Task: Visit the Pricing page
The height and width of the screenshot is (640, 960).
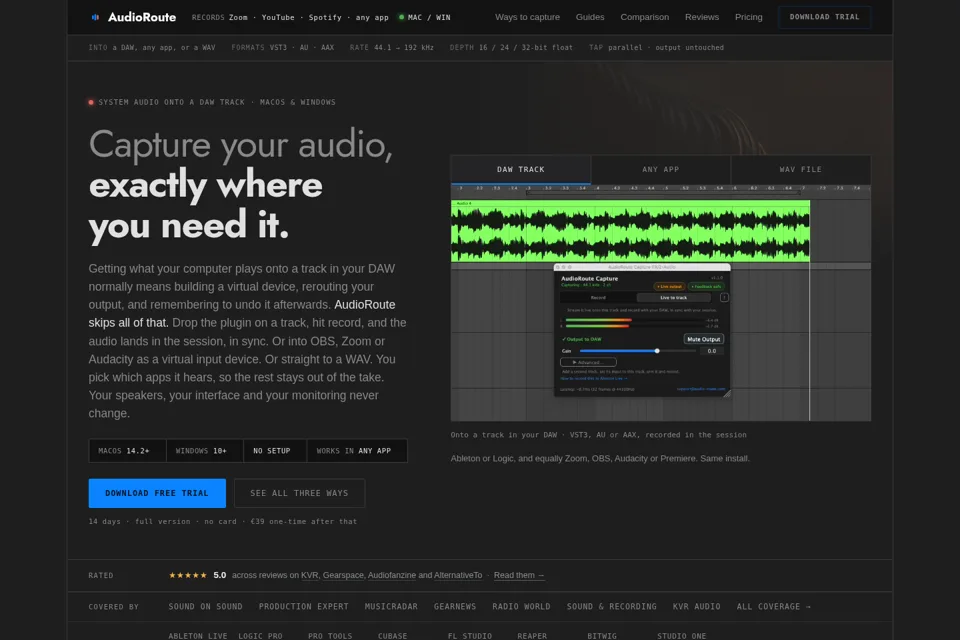Action: [x=749, y=17]
